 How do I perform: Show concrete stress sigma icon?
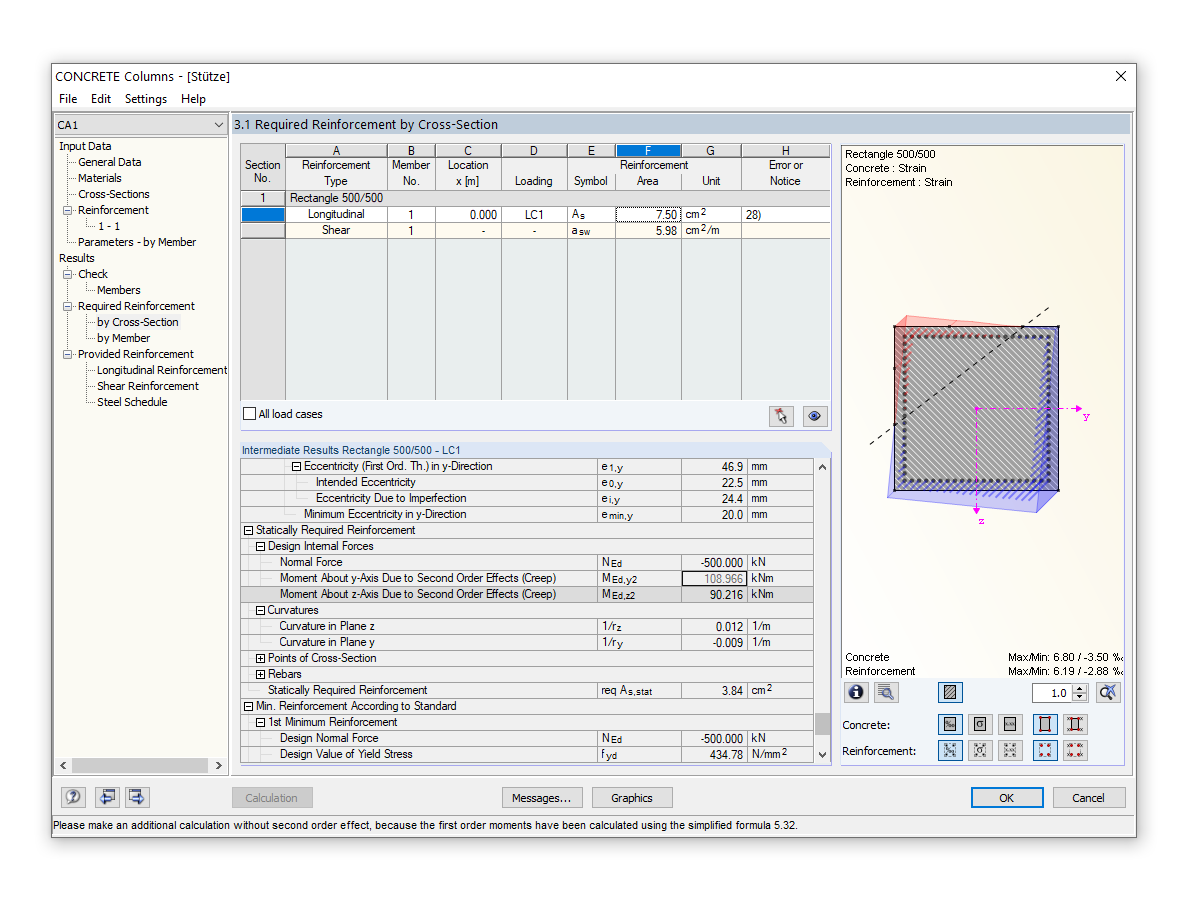[x=981, y=724]
